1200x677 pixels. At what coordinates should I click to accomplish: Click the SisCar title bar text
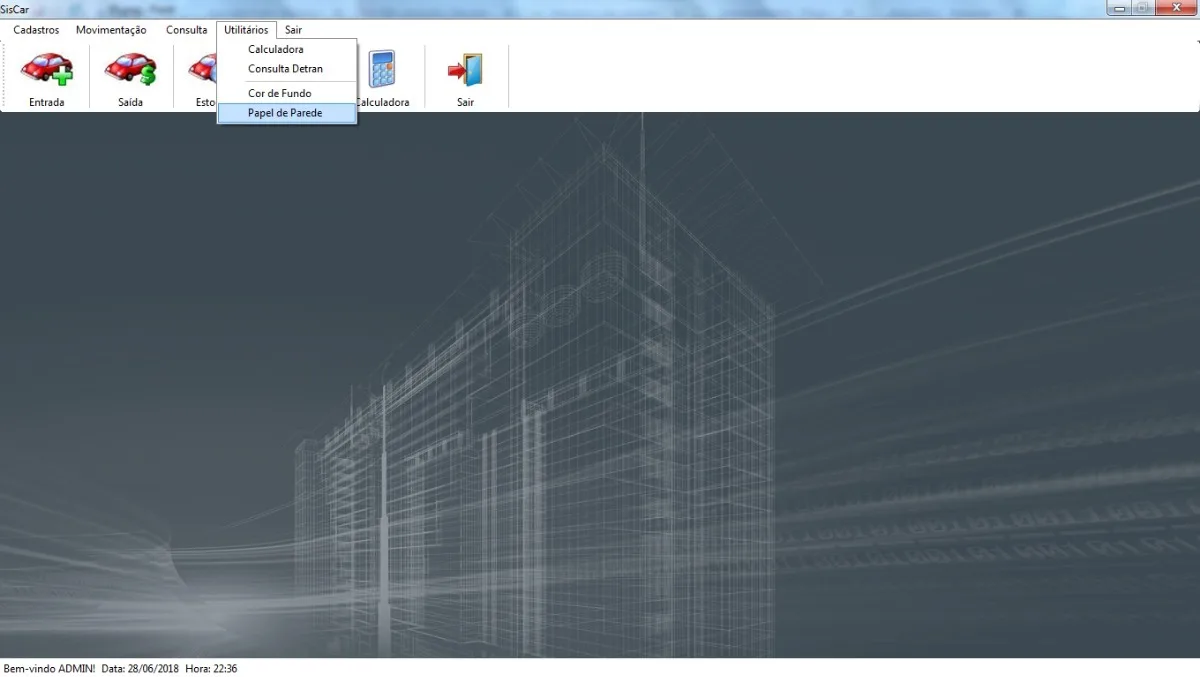pyautogui.click(x=14, y=9)
